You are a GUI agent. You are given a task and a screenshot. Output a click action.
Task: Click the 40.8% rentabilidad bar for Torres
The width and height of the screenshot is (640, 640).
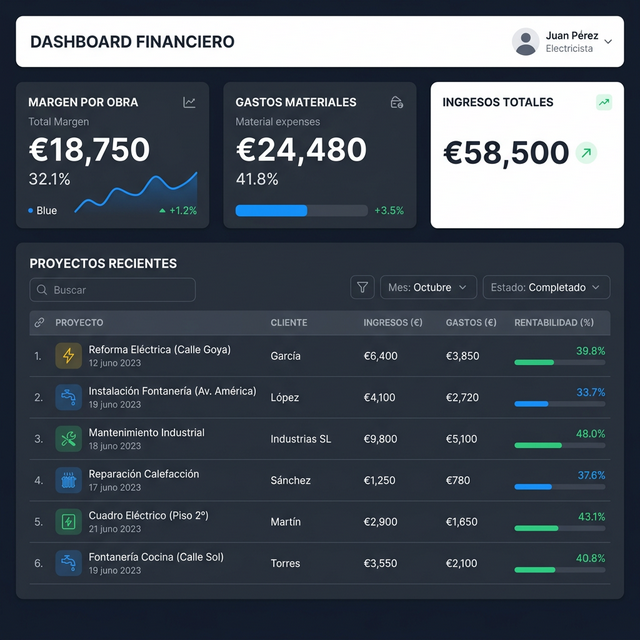click(560, 570)
